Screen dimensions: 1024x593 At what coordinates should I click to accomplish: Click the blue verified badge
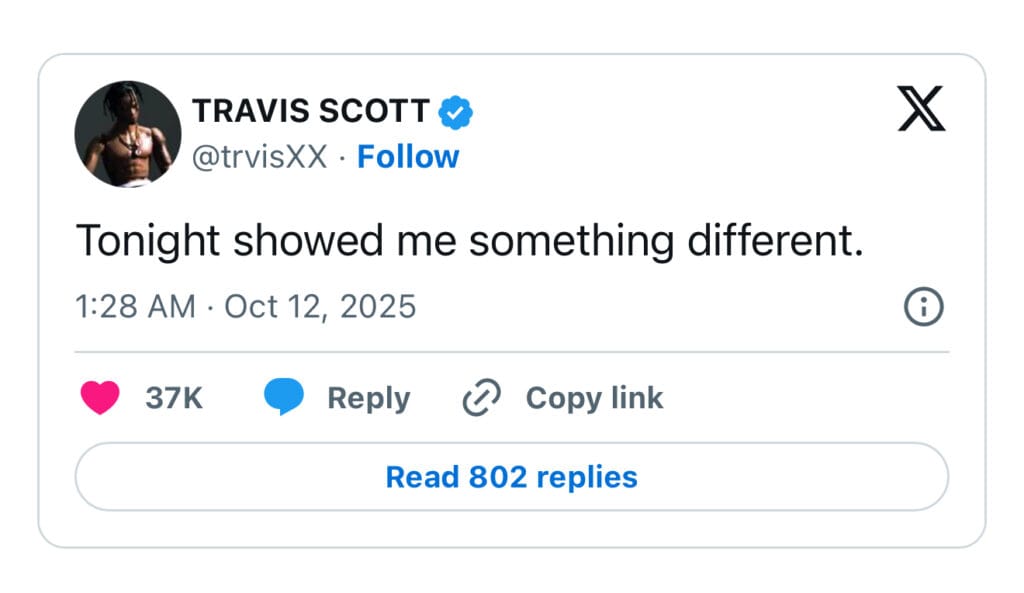[456, 112]
